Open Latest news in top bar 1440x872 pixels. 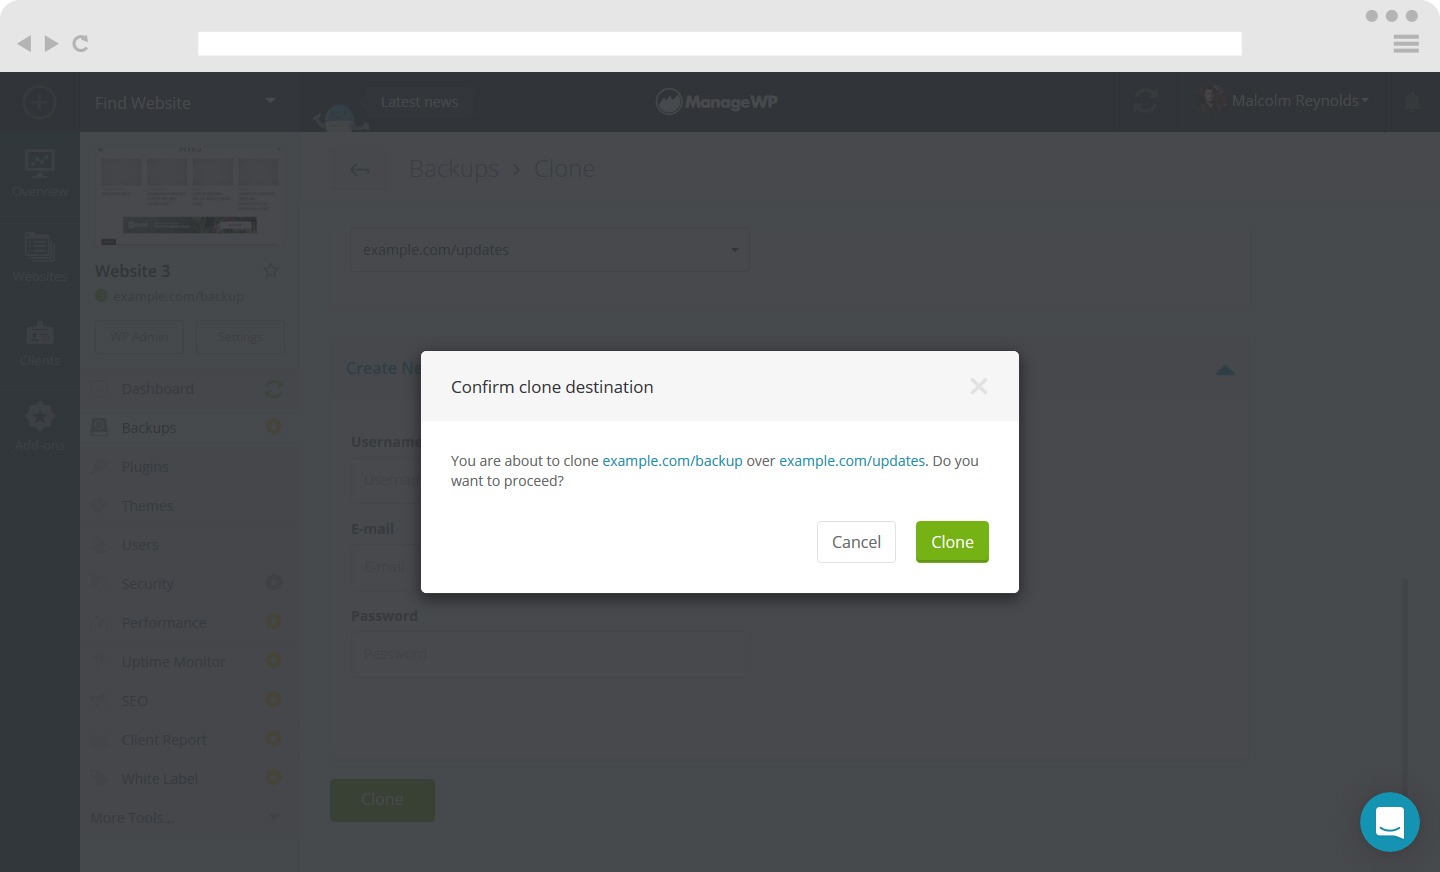(x=419, y=102)
